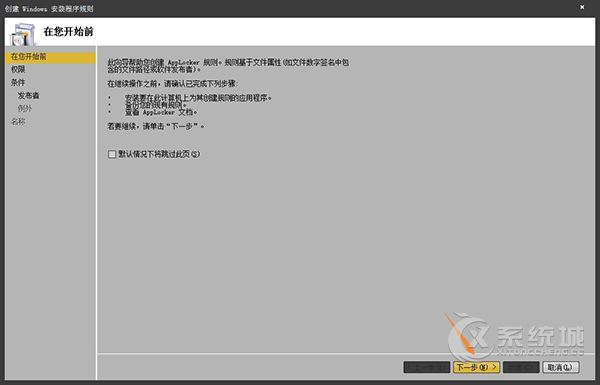Click the window title 创建 Windows 安装程序规则
The image size is (600, 385).
tap(49, 8)
